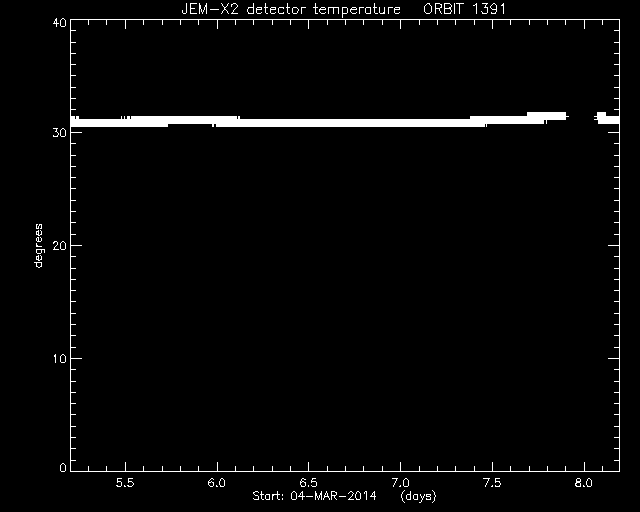Screen dimensions: 640x512
Task: Click the raised data segment near day 7.8
Action: coord(547,116)
